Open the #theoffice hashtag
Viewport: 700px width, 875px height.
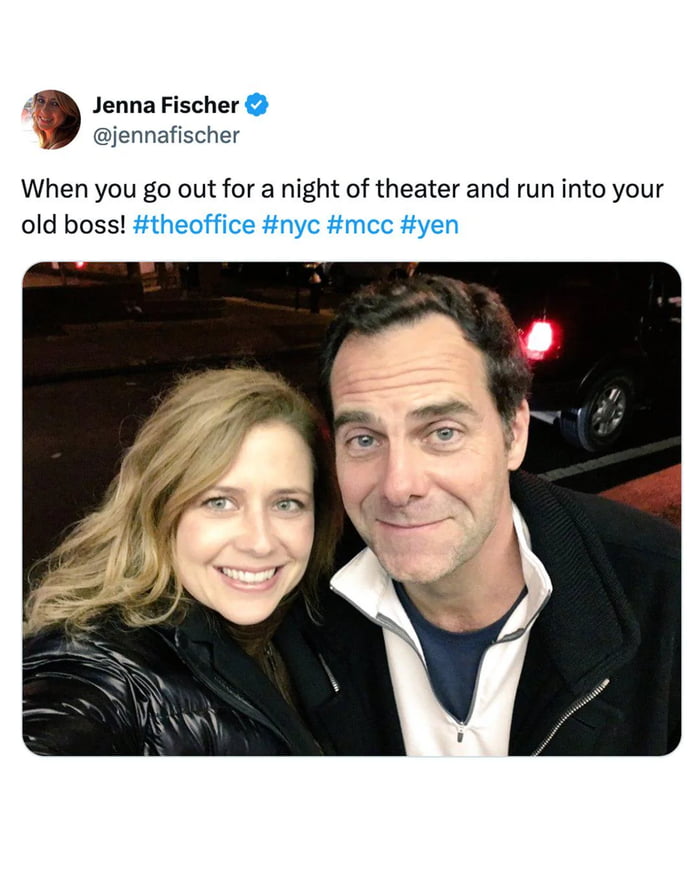point(193,224)
